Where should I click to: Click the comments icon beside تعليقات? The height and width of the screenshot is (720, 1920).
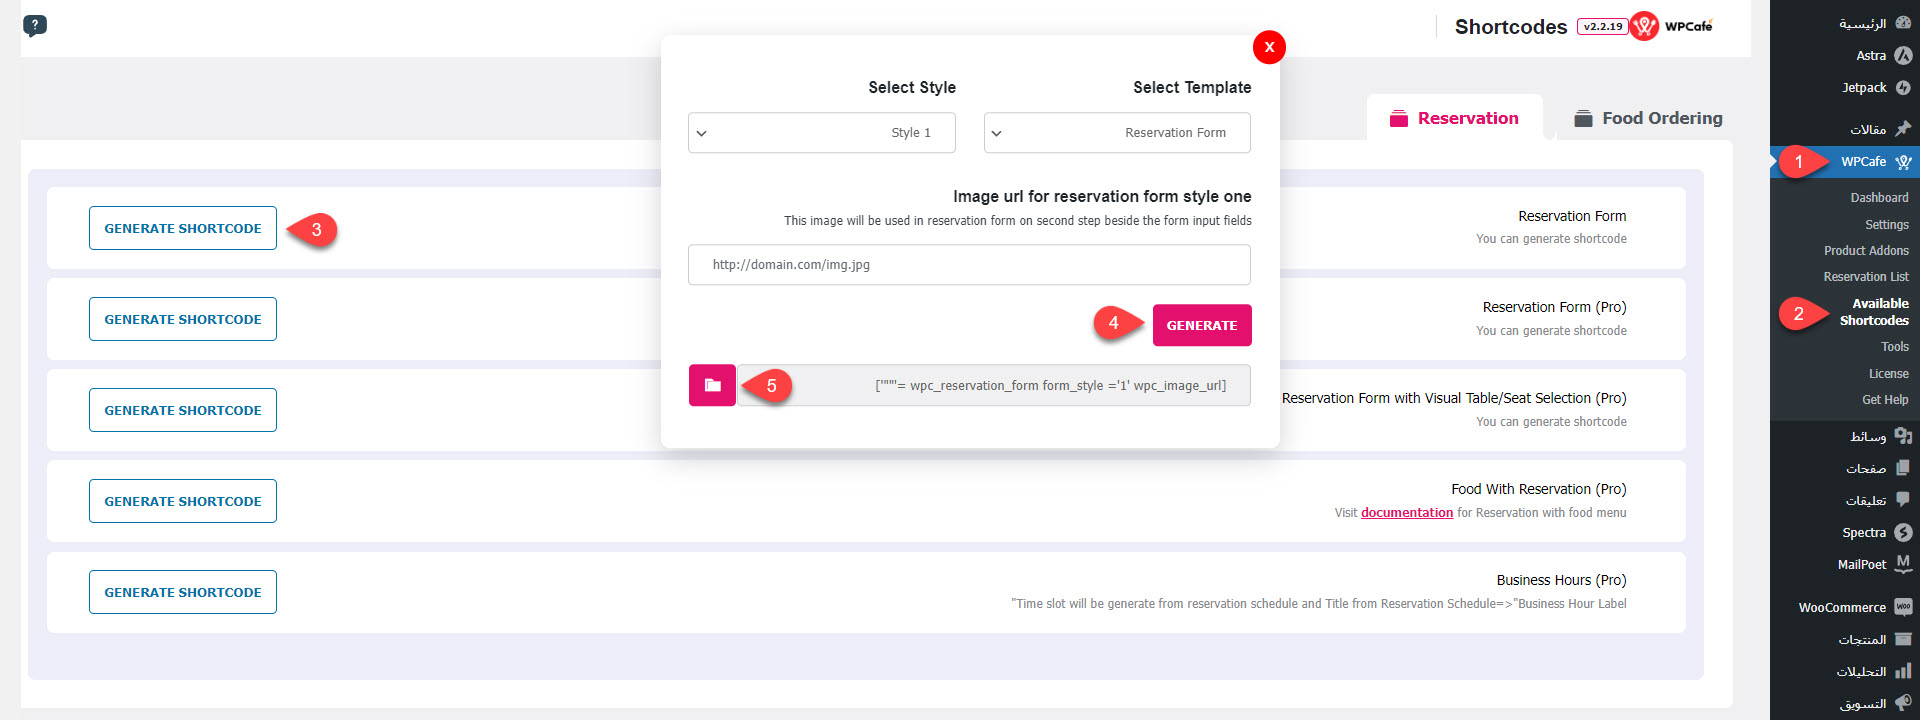[x=1903, y=500]
